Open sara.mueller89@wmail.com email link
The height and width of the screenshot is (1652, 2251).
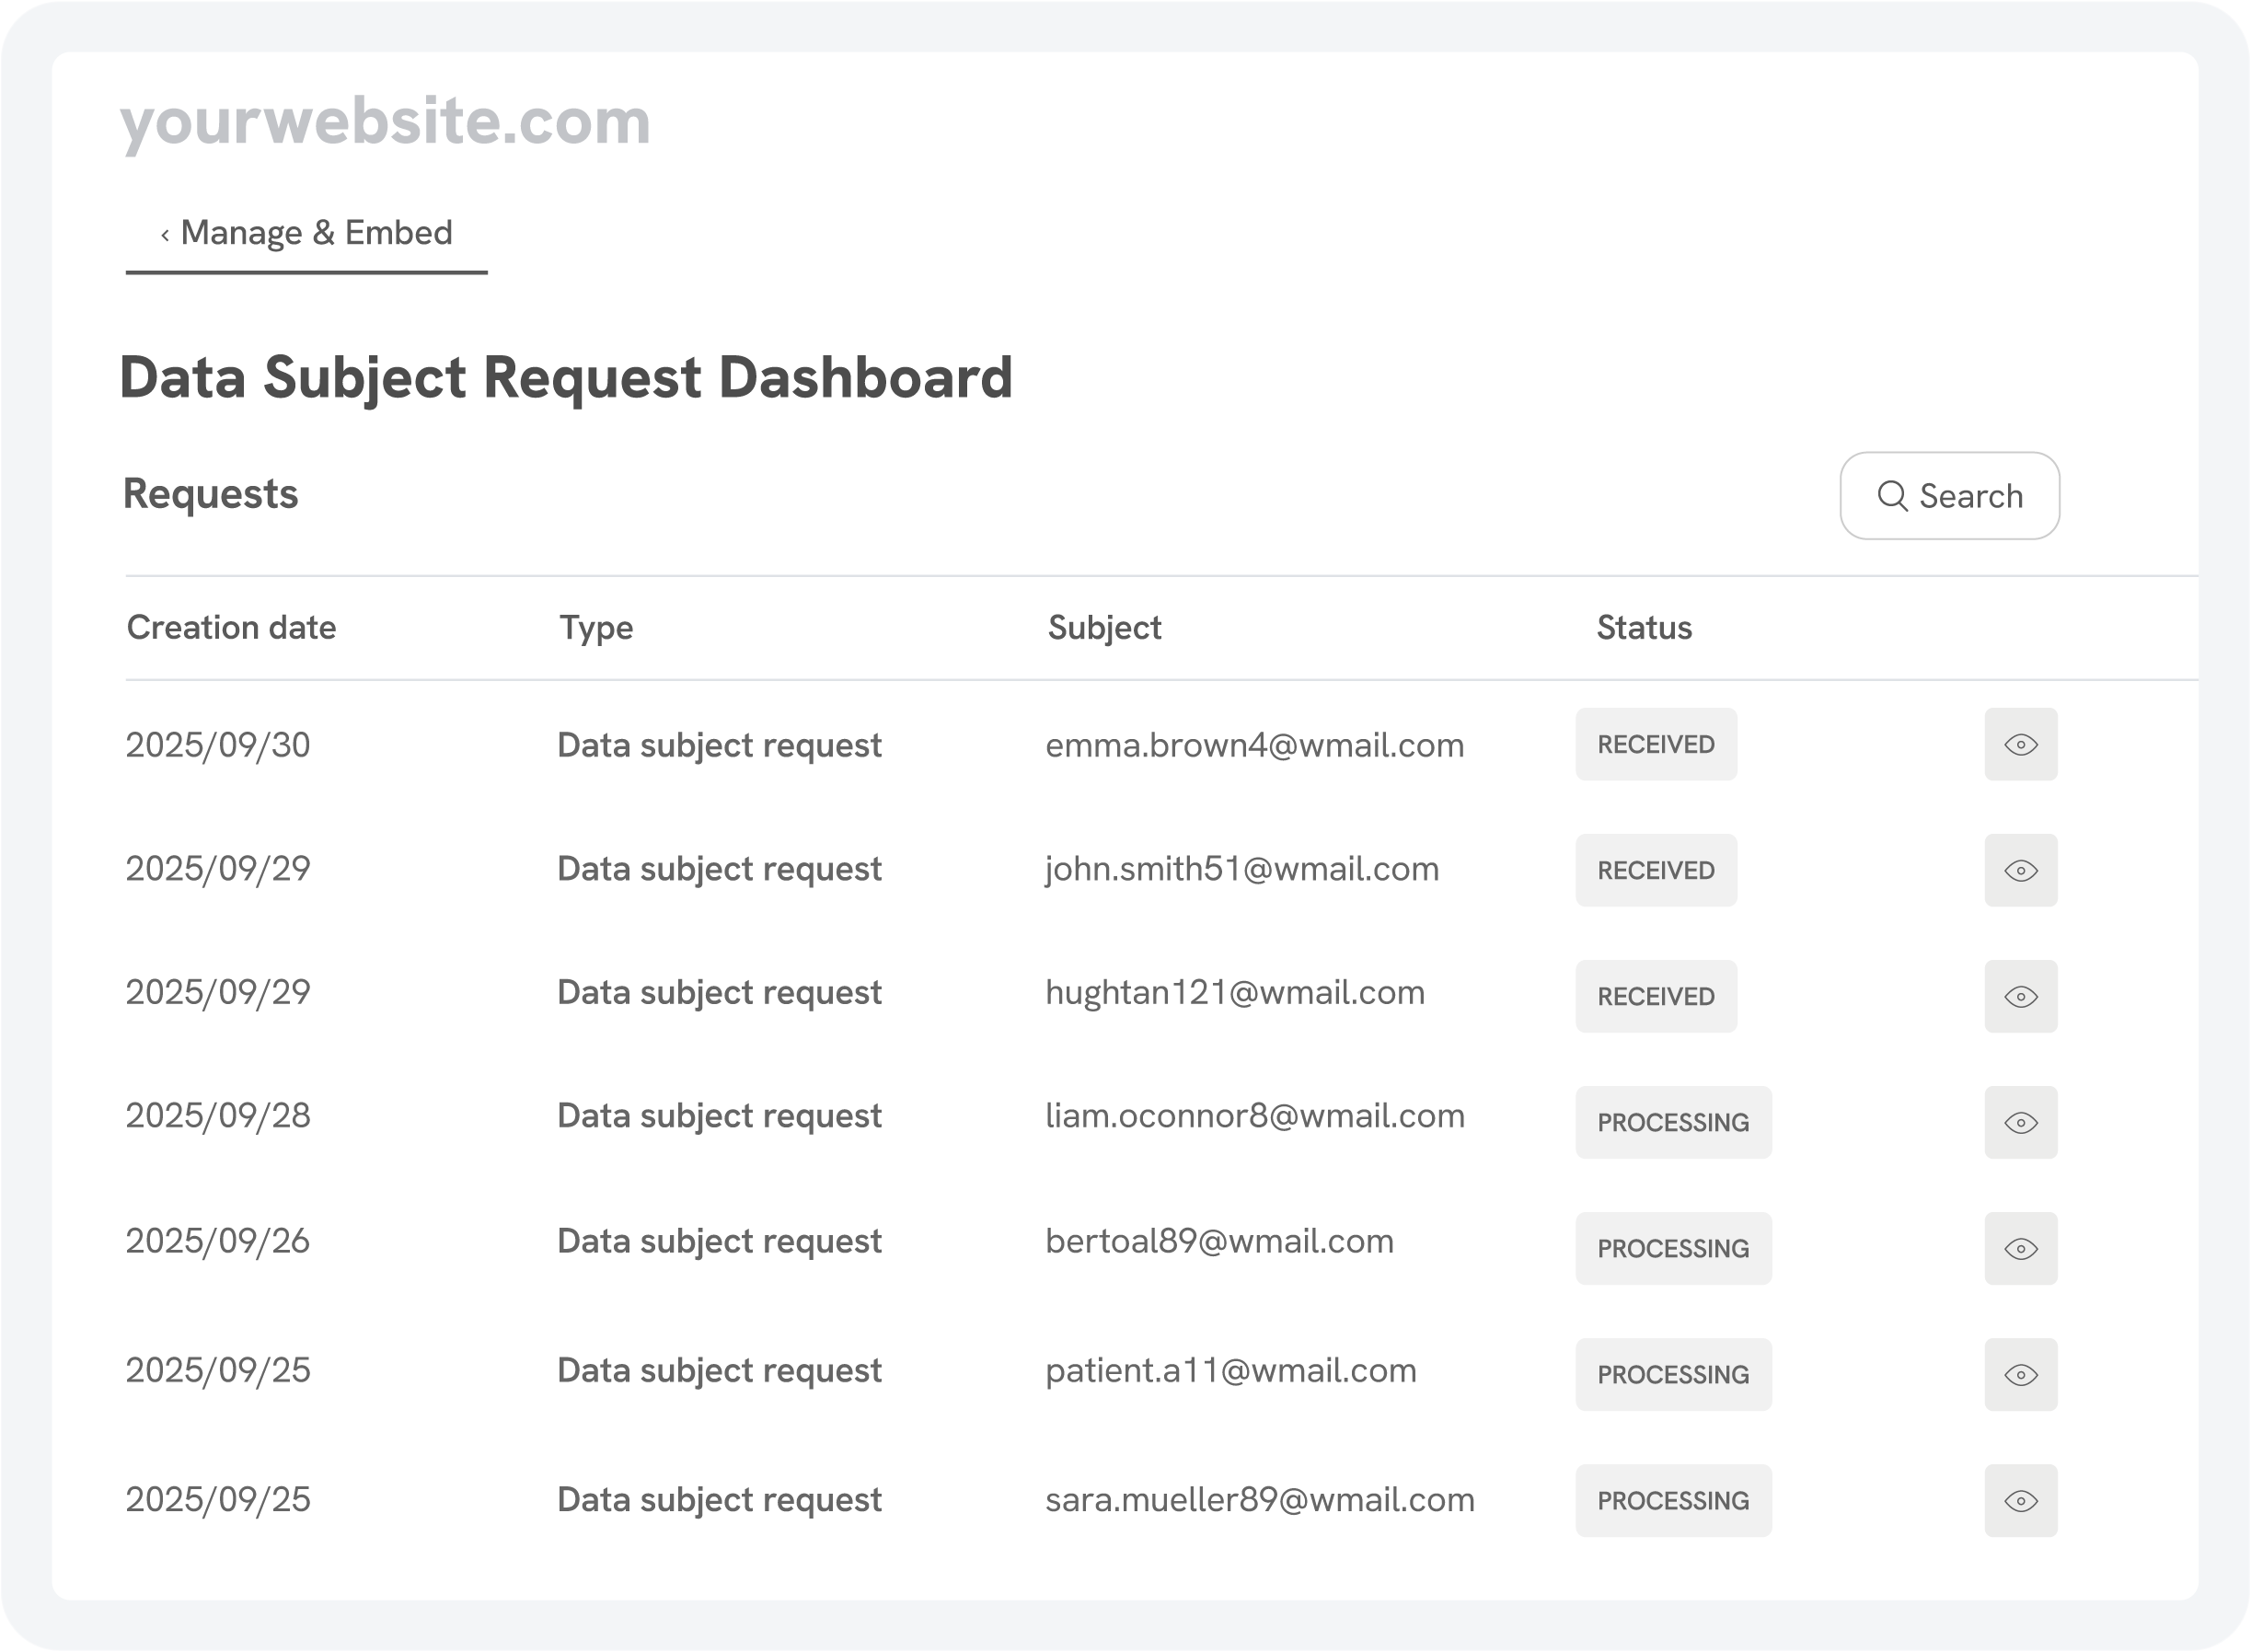coord(1259,1500)
